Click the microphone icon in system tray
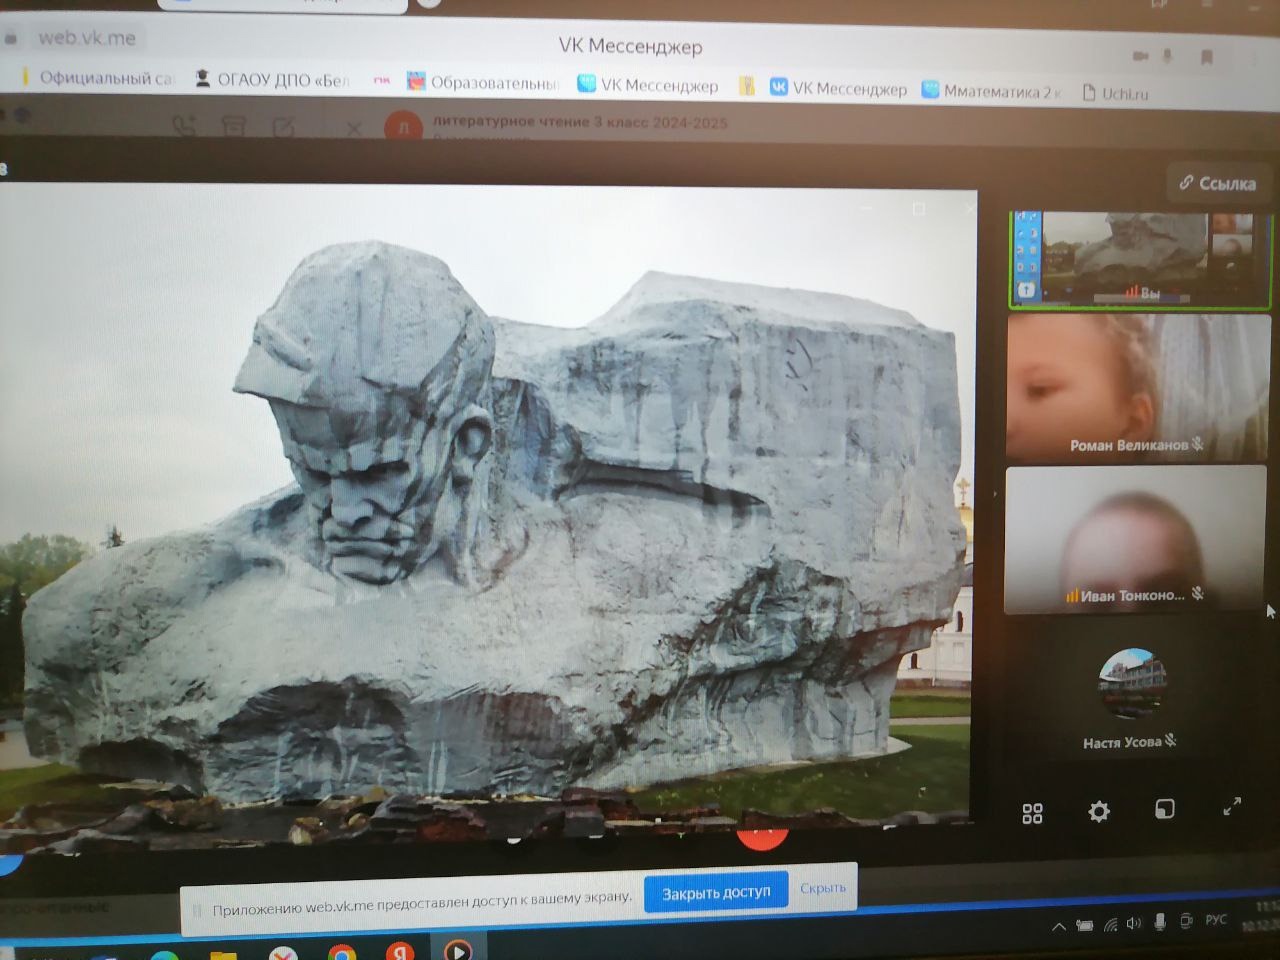Image resolution: width=1280 pixels, height=960 pixels. pyautogui.click(x=1160, y=922)
